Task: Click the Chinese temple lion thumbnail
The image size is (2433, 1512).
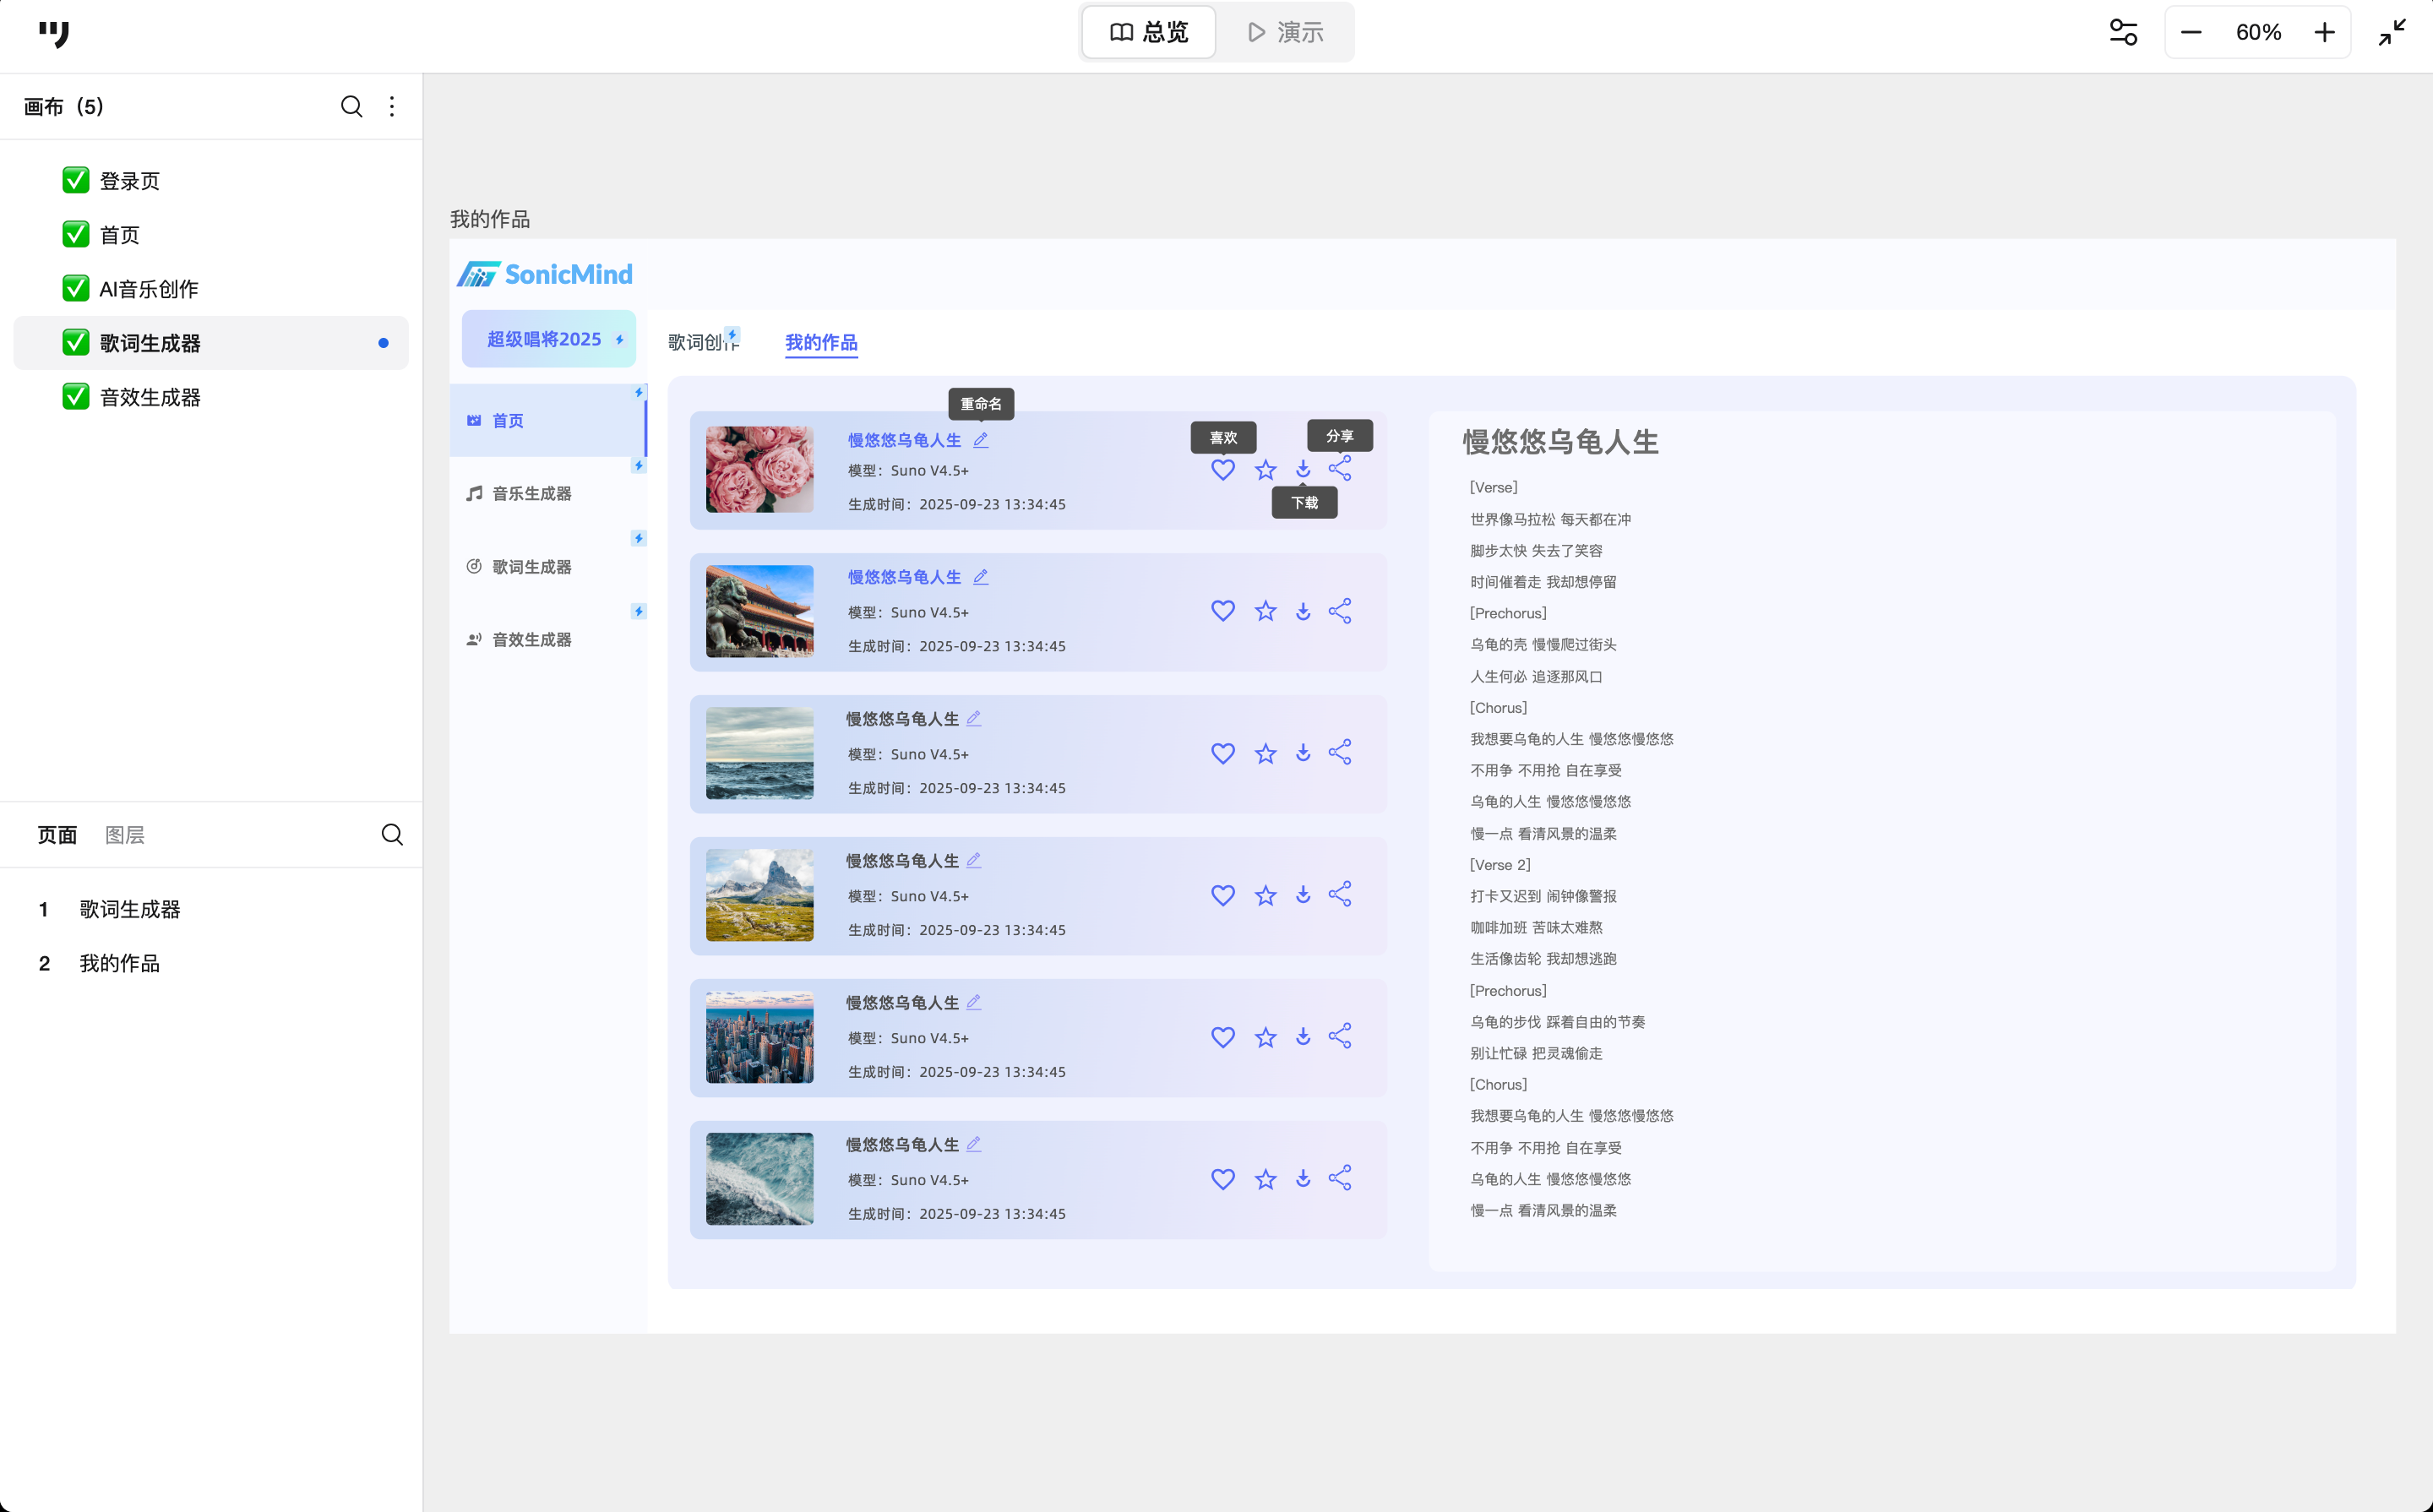Action: click(x=759, y=611)
